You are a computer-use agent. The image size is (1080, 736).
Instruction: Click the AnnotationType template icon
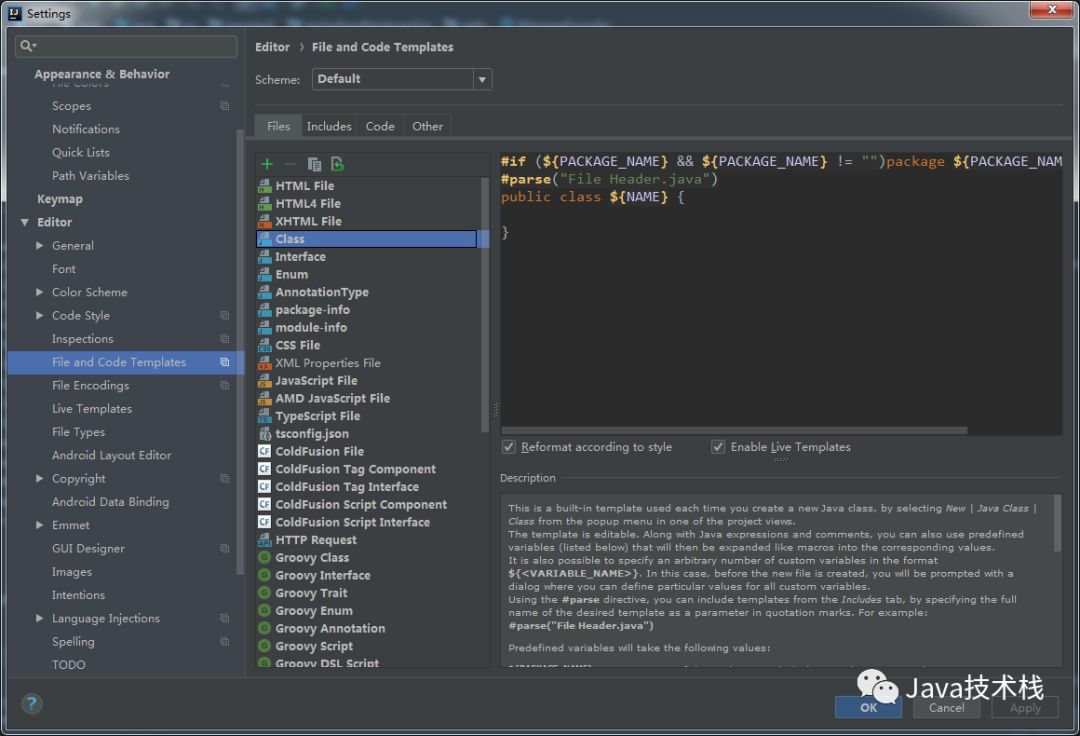click(x=264, y=292)
